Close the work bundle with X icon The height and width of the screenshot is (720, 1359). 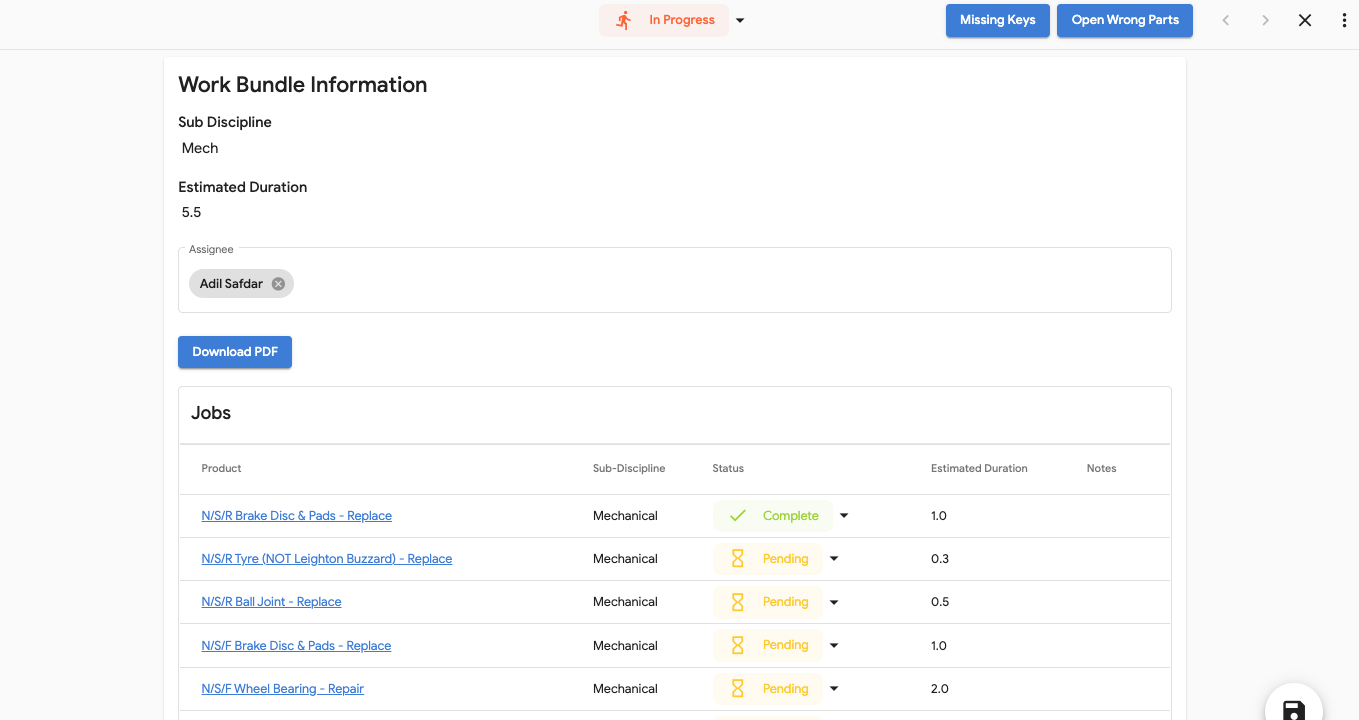[x=1305, y=20]
